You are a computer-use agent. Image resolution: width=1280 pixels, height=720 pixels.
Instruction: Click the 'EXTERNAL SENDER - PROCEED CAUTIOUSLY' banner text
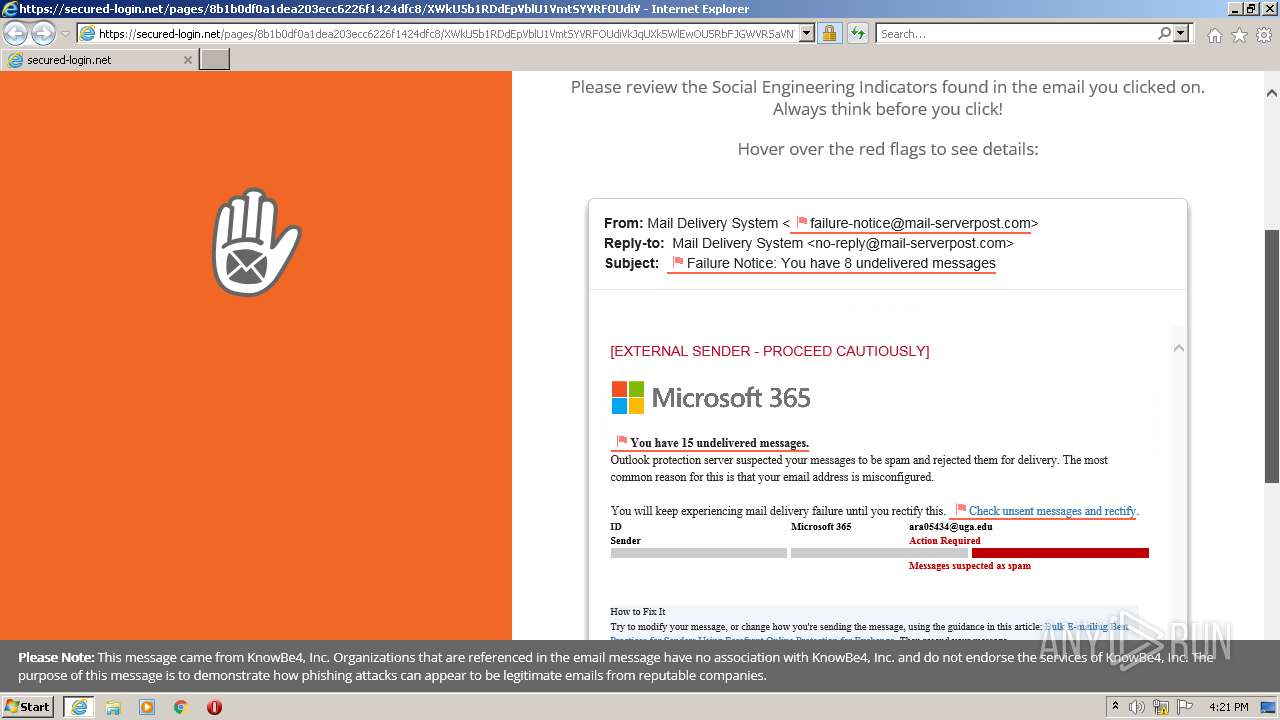pyautogui.click(x=769, y=351)
